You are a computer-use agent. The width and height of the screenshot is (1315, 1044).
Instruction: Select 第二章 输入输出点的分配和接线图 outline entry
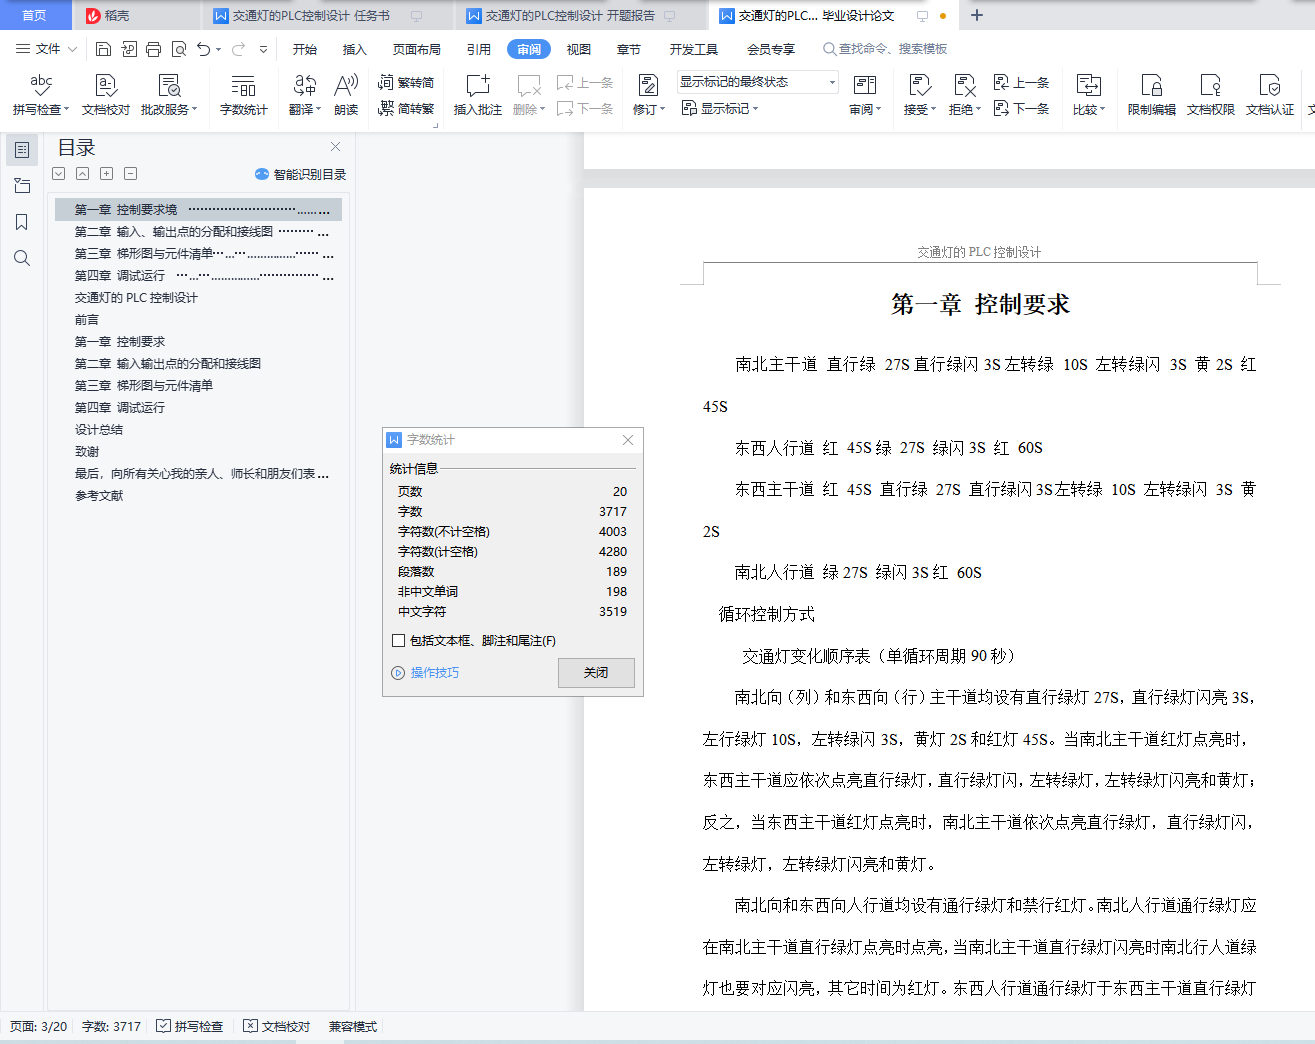click(168, 364)
